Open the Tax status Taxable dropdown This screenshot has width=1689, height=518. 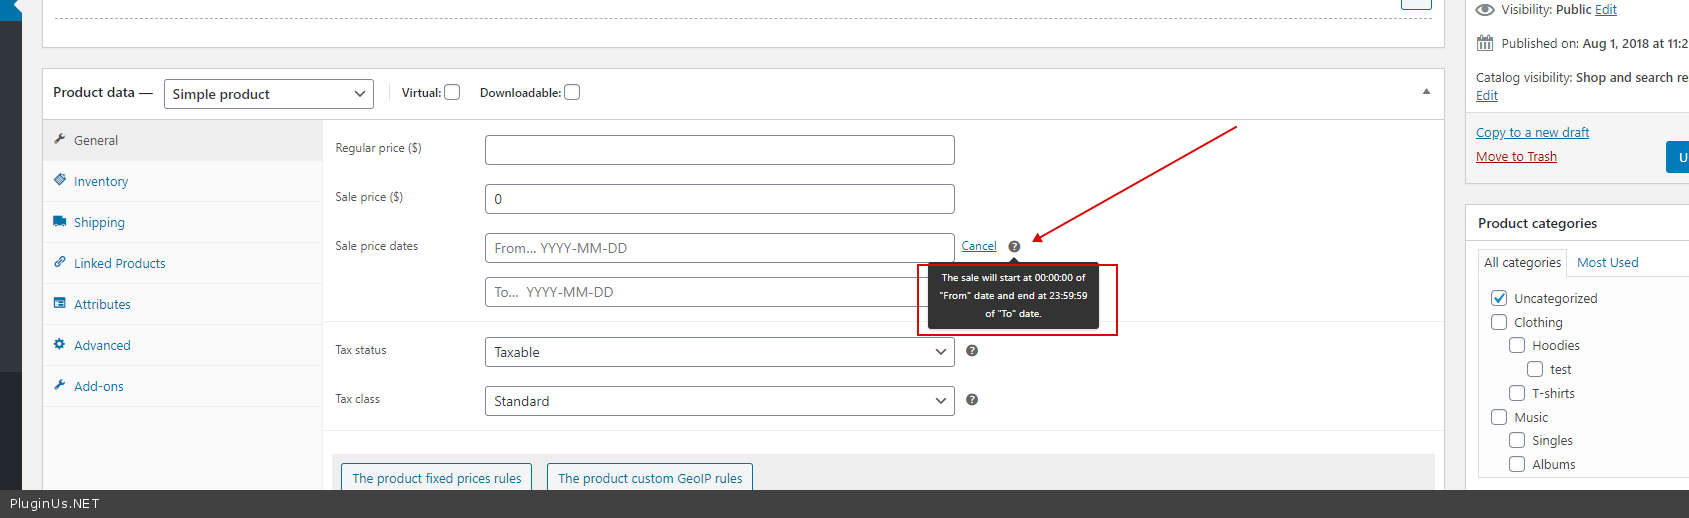[720, 352]
